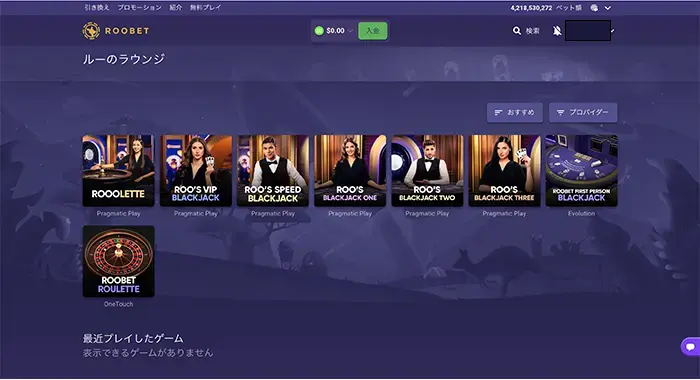The height and width of the screenshot is (380, 700).
Task: Open the ROO'S SPEED BLACKJACK game
Action: click(273, 171)
